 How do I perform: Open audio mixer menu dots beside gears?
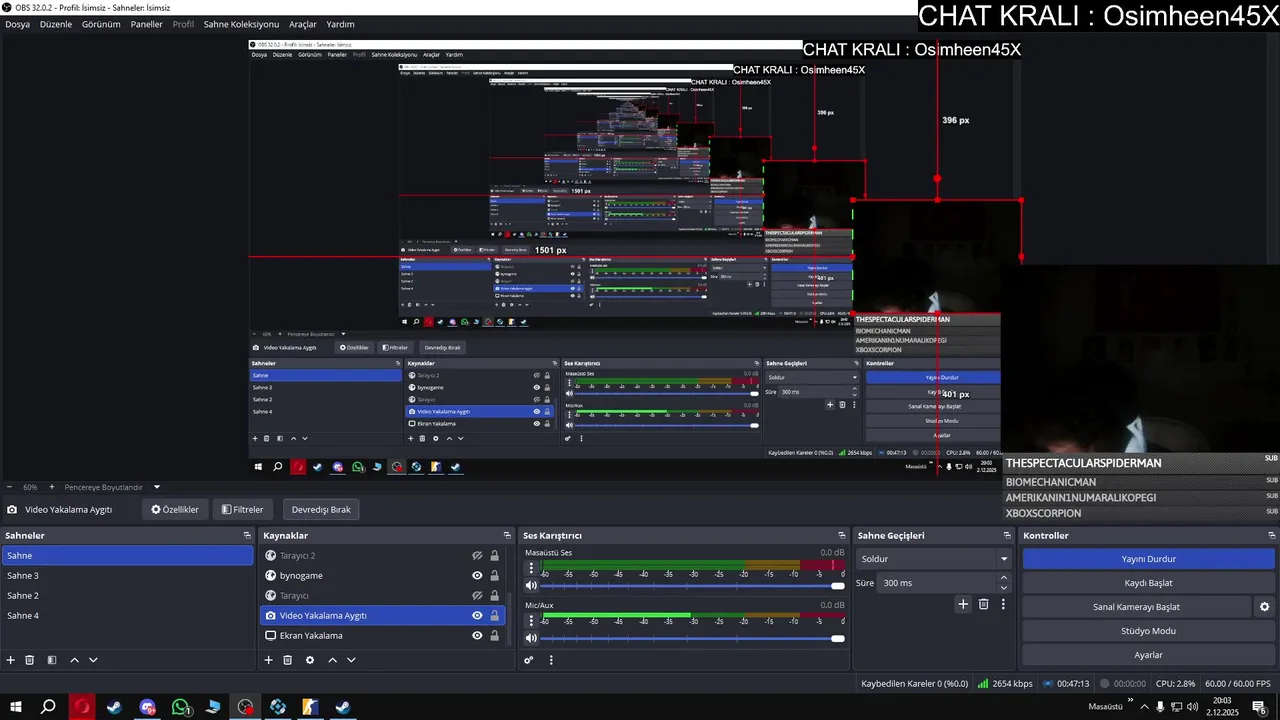coord(551,660)
